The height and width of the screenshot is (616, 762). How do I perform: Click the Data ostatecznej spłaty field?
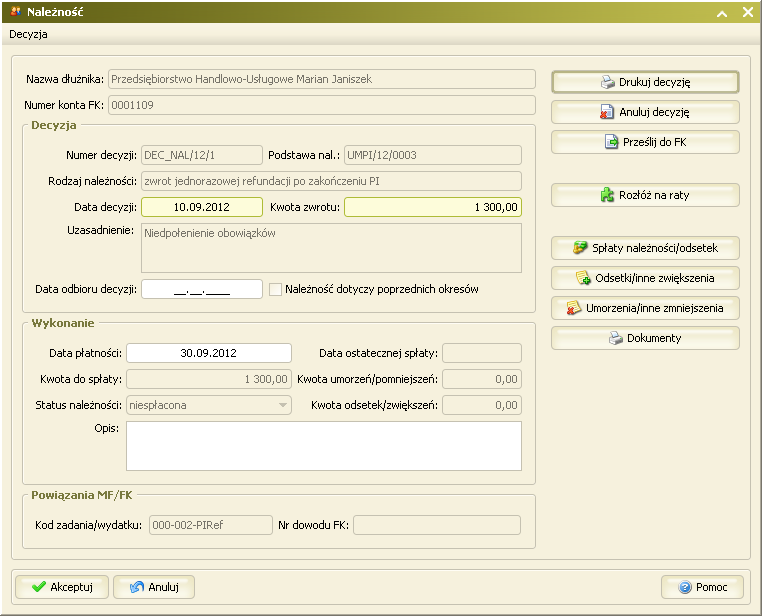point(482,353)
